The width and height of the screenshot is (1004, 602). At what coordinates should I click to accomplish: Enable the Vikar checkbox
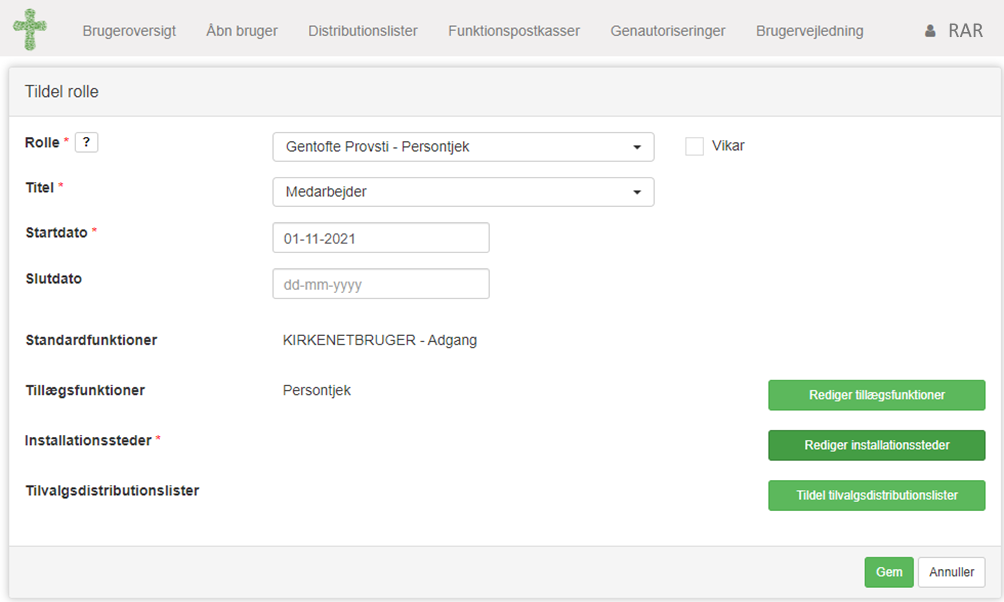[x=695, y=146]
